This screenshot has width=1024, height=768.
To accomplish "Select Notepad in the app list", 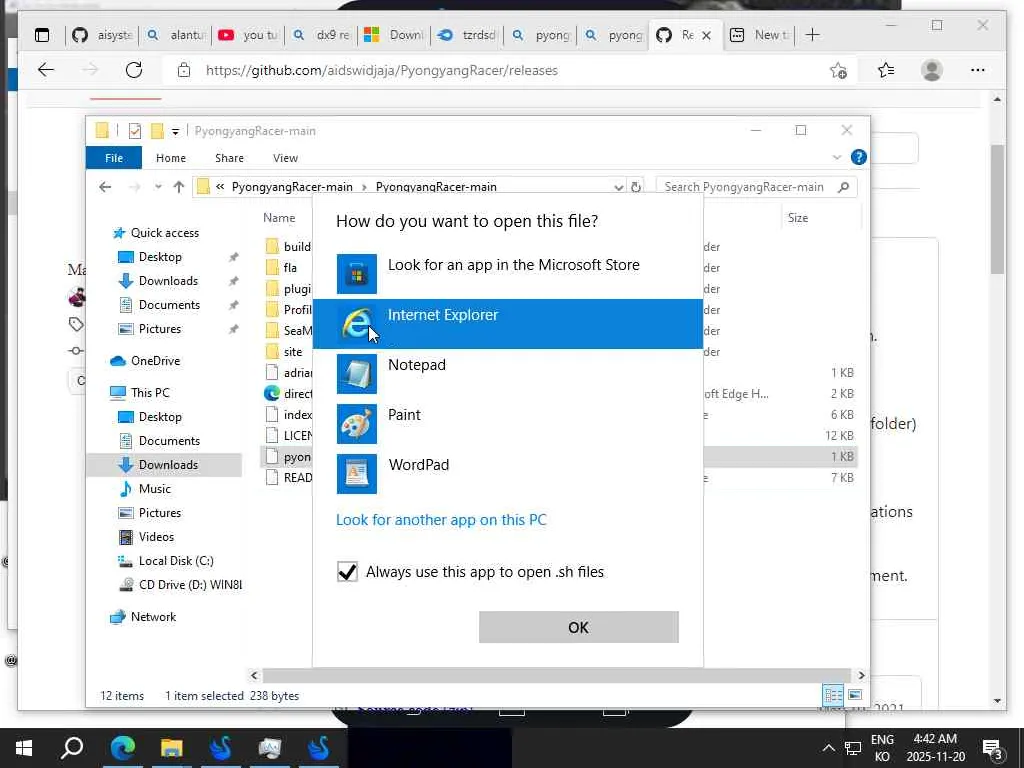I will [x=507, y=374].
